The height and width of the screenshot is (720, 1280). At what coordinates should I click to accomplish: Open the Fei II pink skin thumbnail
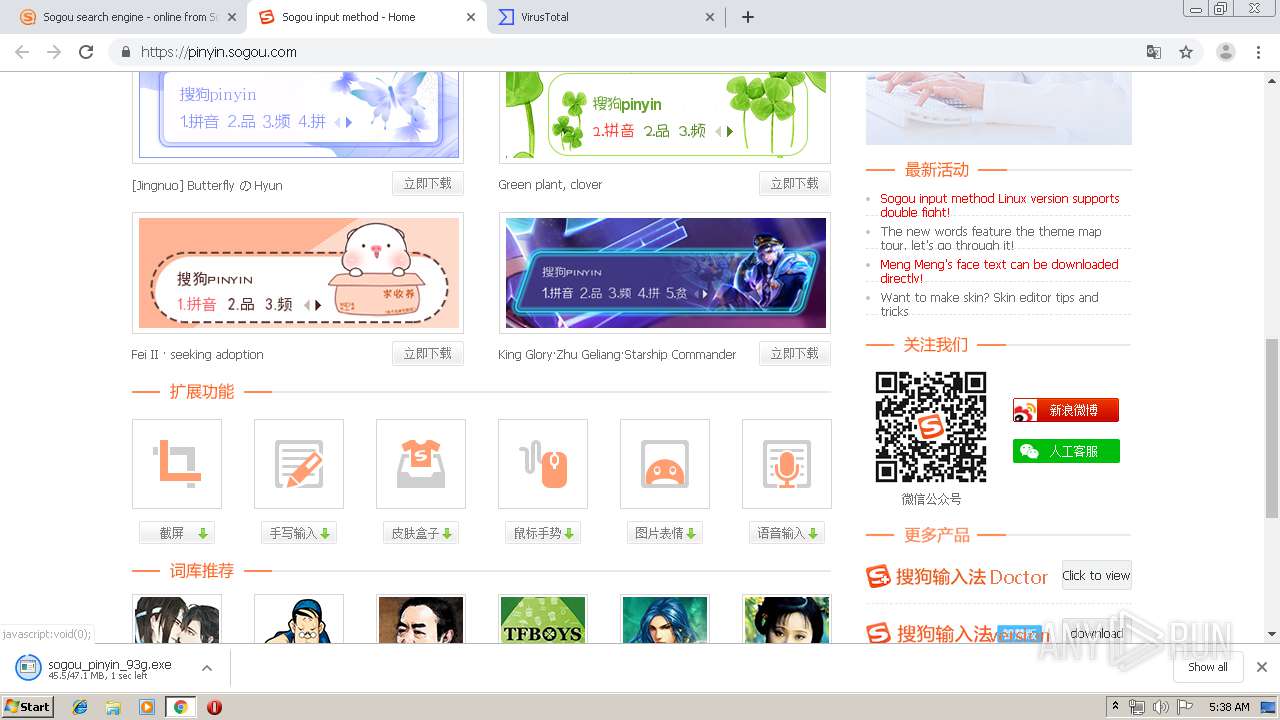coord(298,273)
